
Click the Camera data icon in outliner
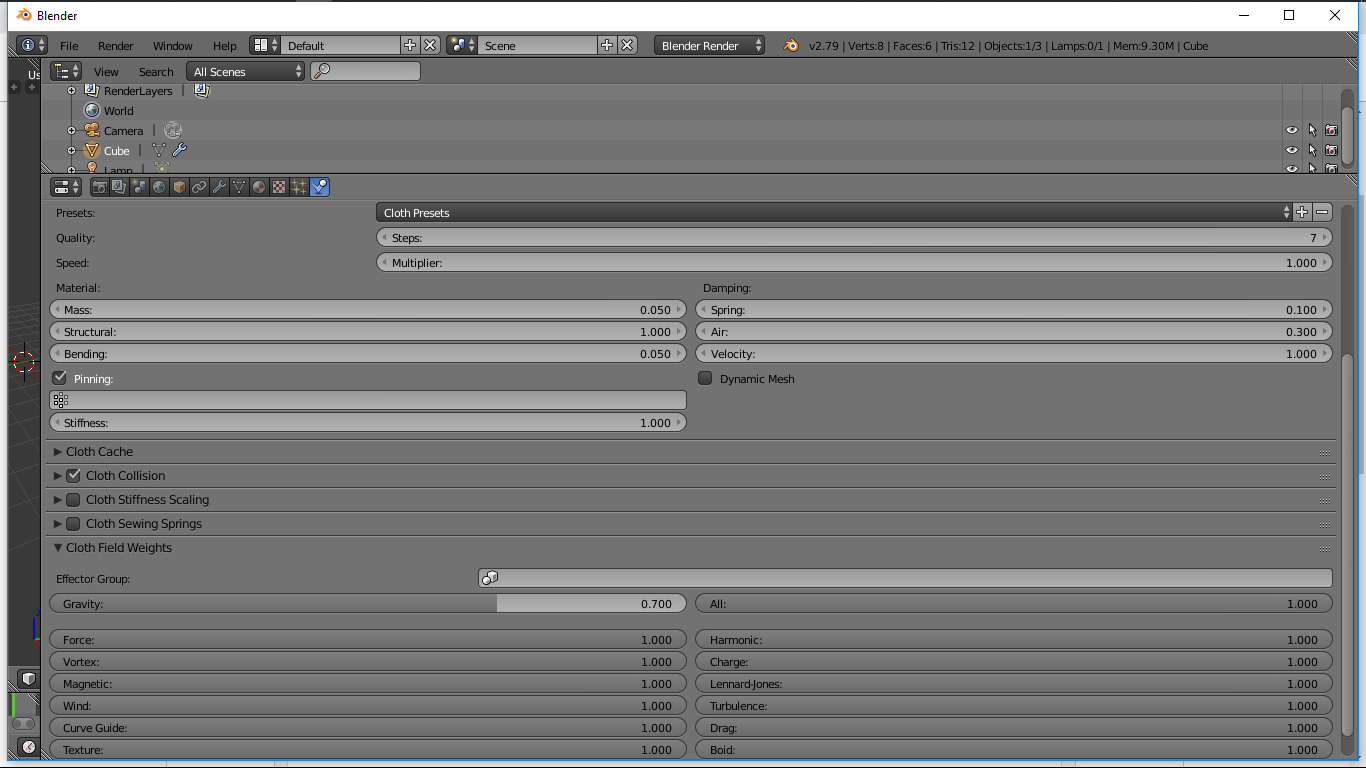173,130
